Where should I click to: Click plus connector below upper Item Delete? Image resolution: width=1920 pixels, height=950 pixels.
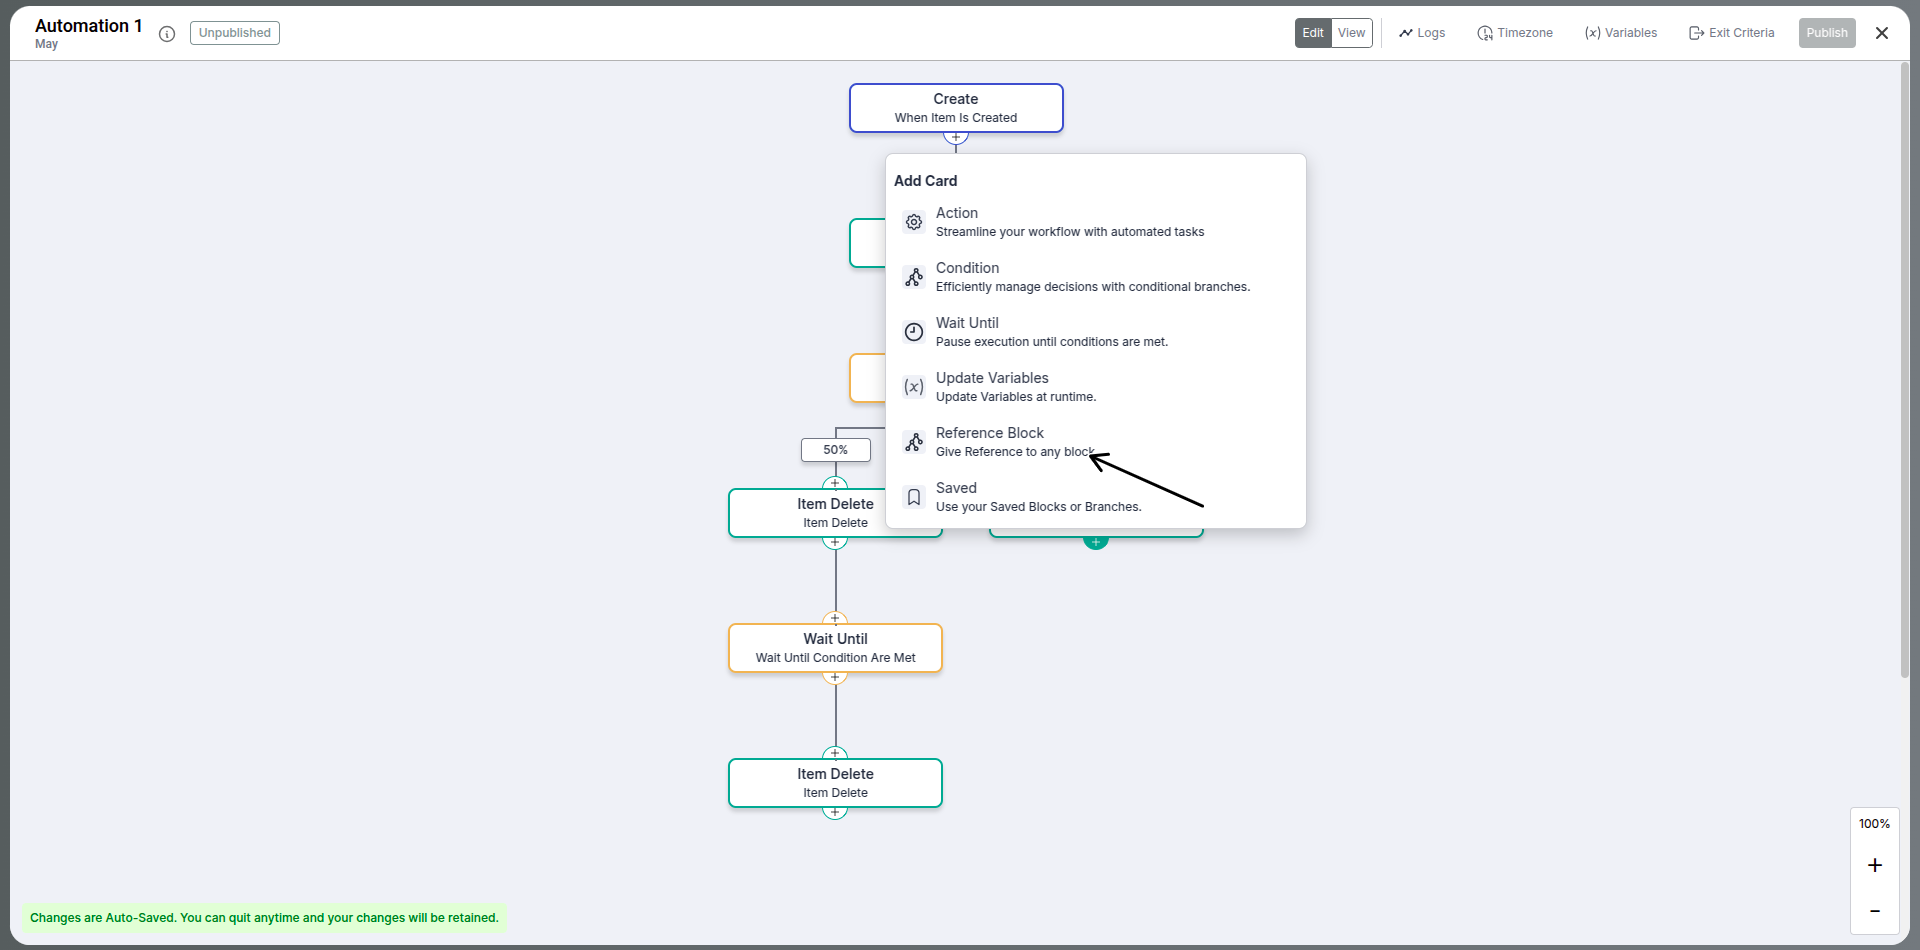[x=835, y=543]
